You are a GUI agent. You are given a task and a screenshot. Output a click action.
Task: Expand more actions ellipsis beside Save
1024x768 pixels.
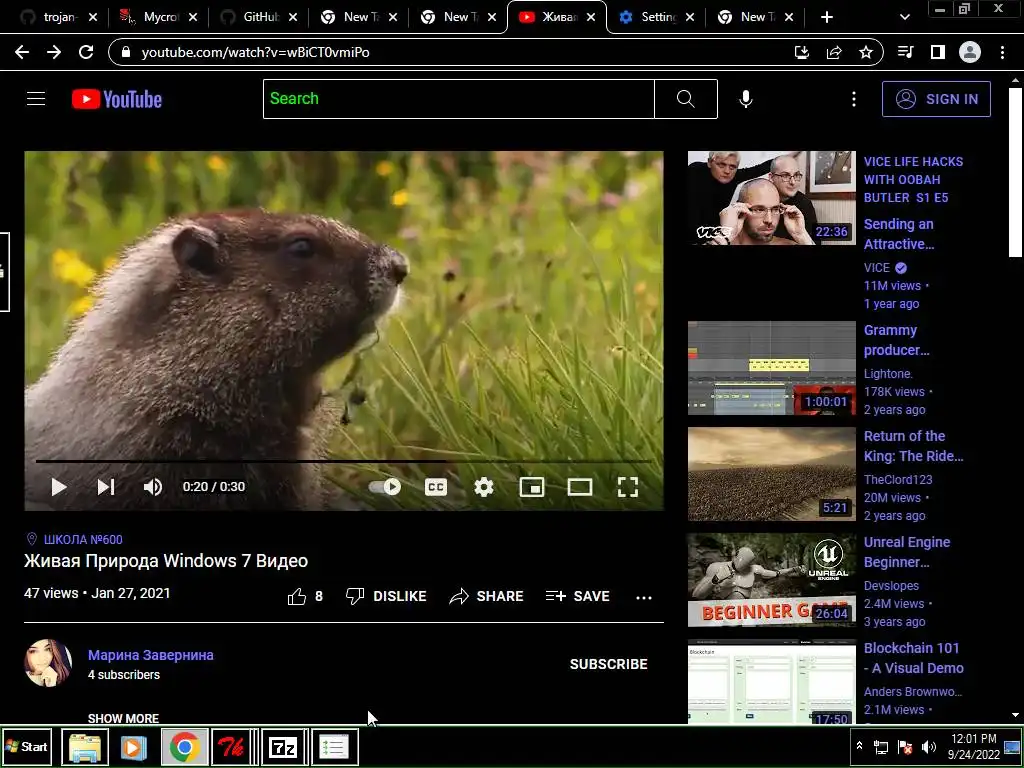pyautogui.click(x=644, y=597)
